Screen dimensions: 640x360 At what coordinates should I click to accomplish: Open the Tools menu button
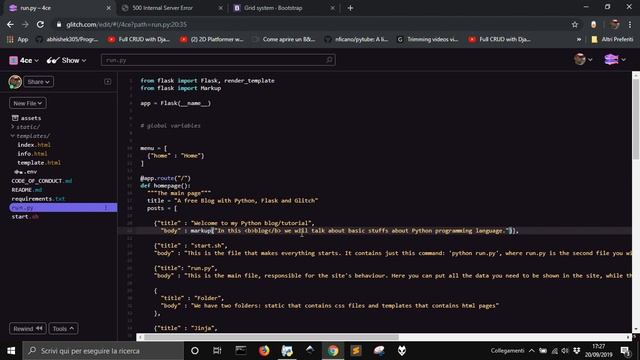click(63, 329)
